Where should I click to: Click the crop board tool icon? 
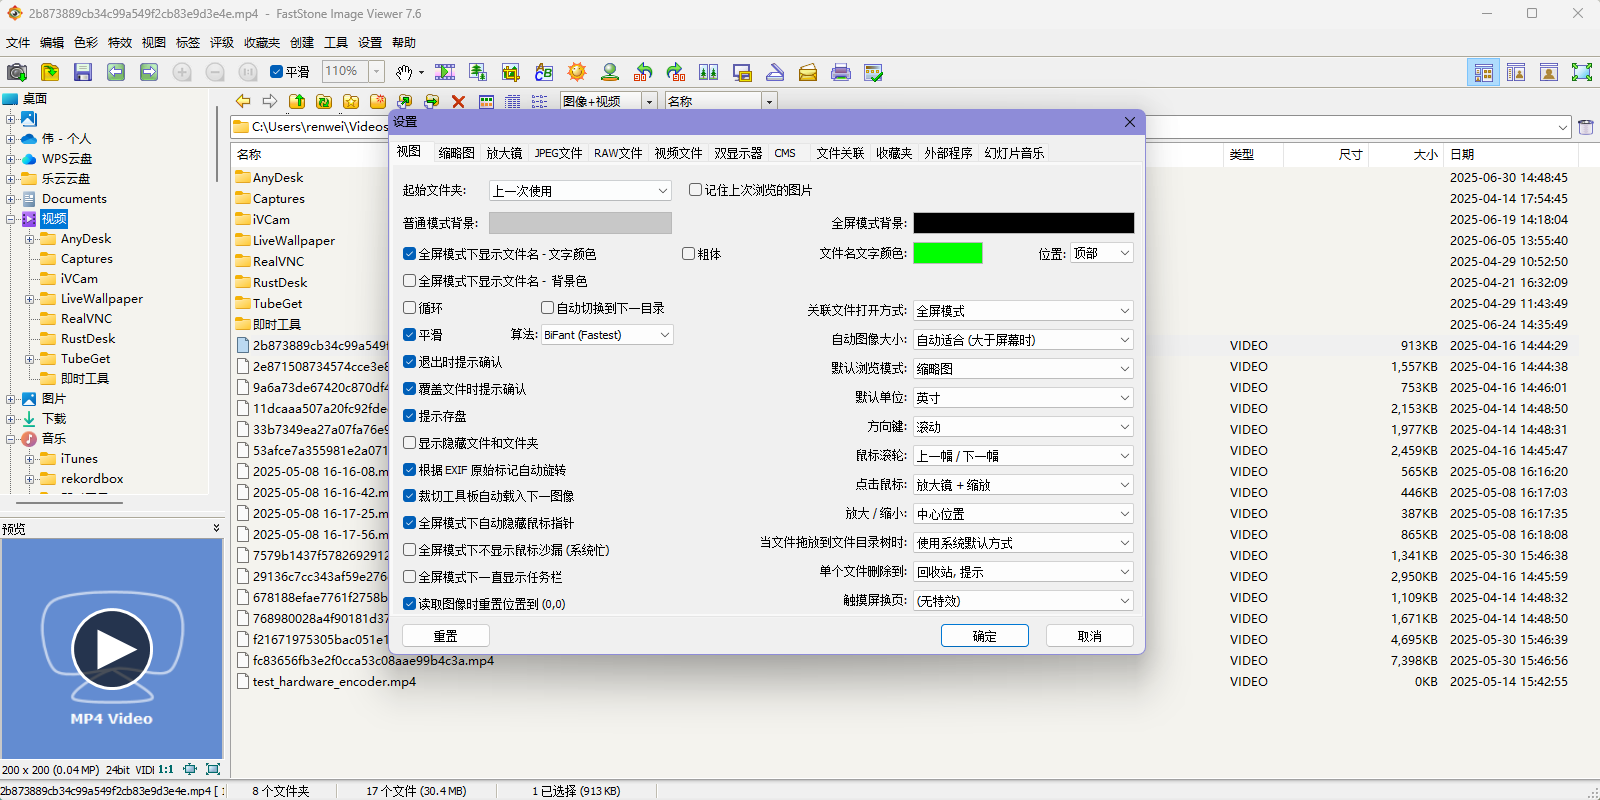click(x=511, y=72)
